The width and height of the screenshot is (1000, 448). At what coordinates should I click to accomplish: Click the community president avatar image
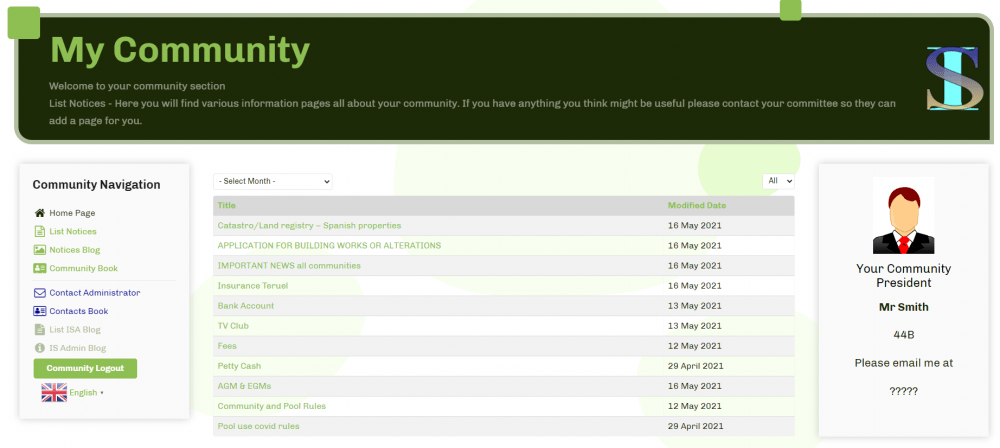pos(903,216)
